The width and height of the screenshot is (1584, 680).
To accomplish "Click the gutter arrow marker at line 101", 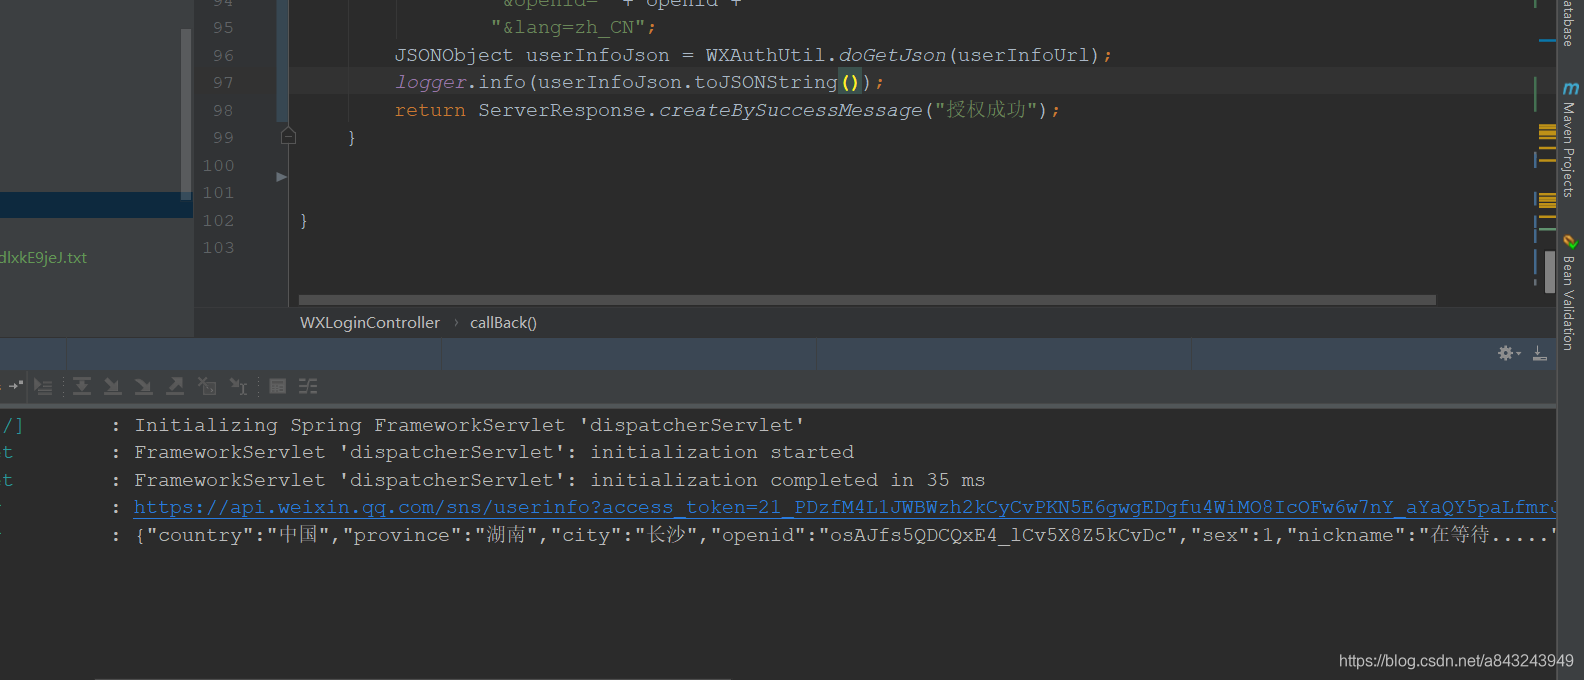I will coord(281,177).
